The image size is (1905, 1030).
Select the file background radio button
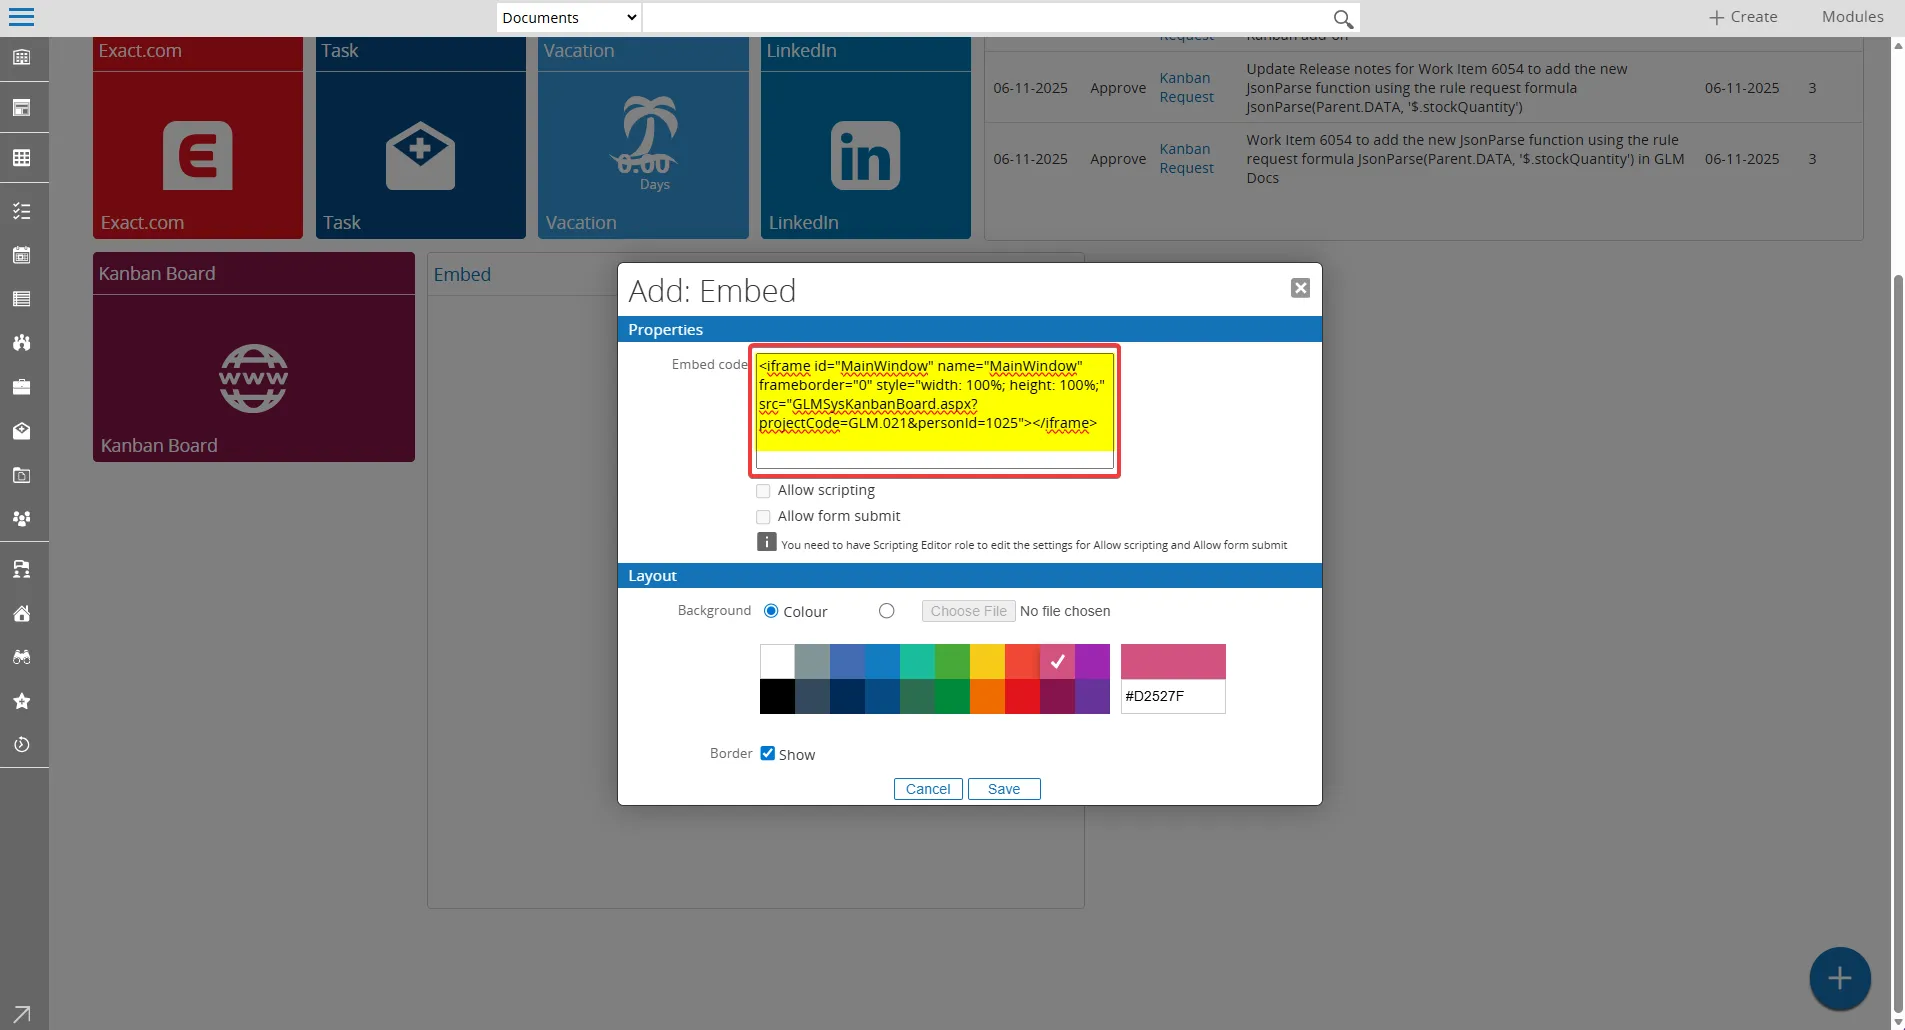pos(886,611)
